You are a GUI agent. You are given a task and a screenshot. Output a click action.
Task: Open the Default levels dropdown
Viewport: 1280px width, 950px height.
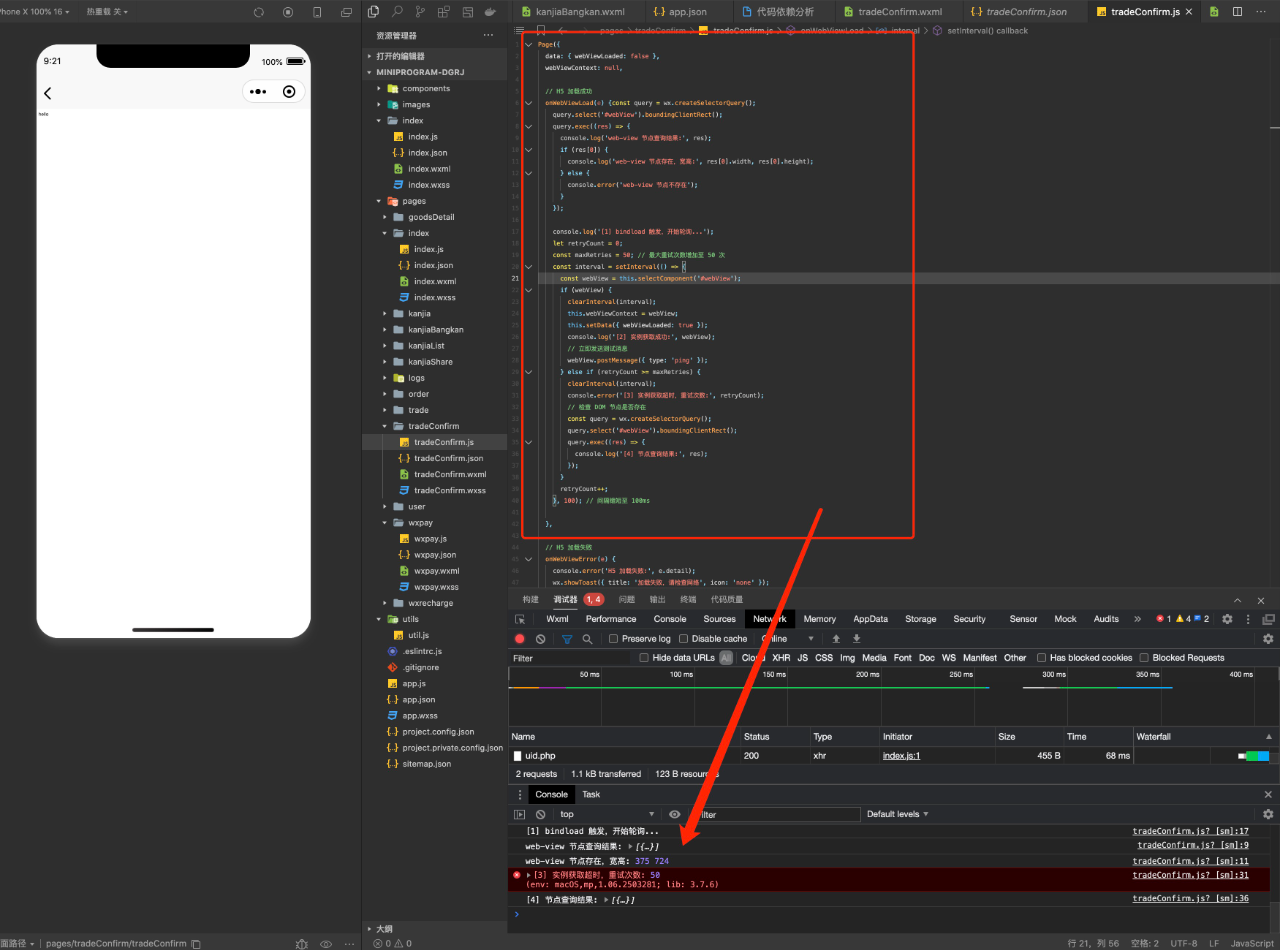point(898,814)
